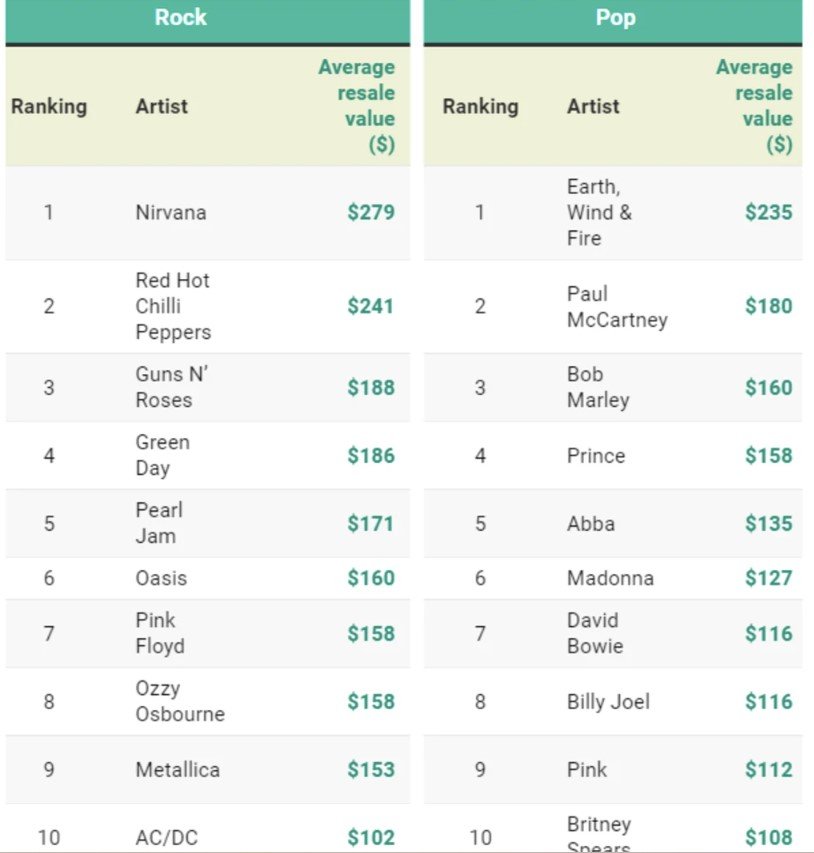Viewport: 814px width, 853px height.
Task: Click the Green Day artist name
Action: coord(162,455)
